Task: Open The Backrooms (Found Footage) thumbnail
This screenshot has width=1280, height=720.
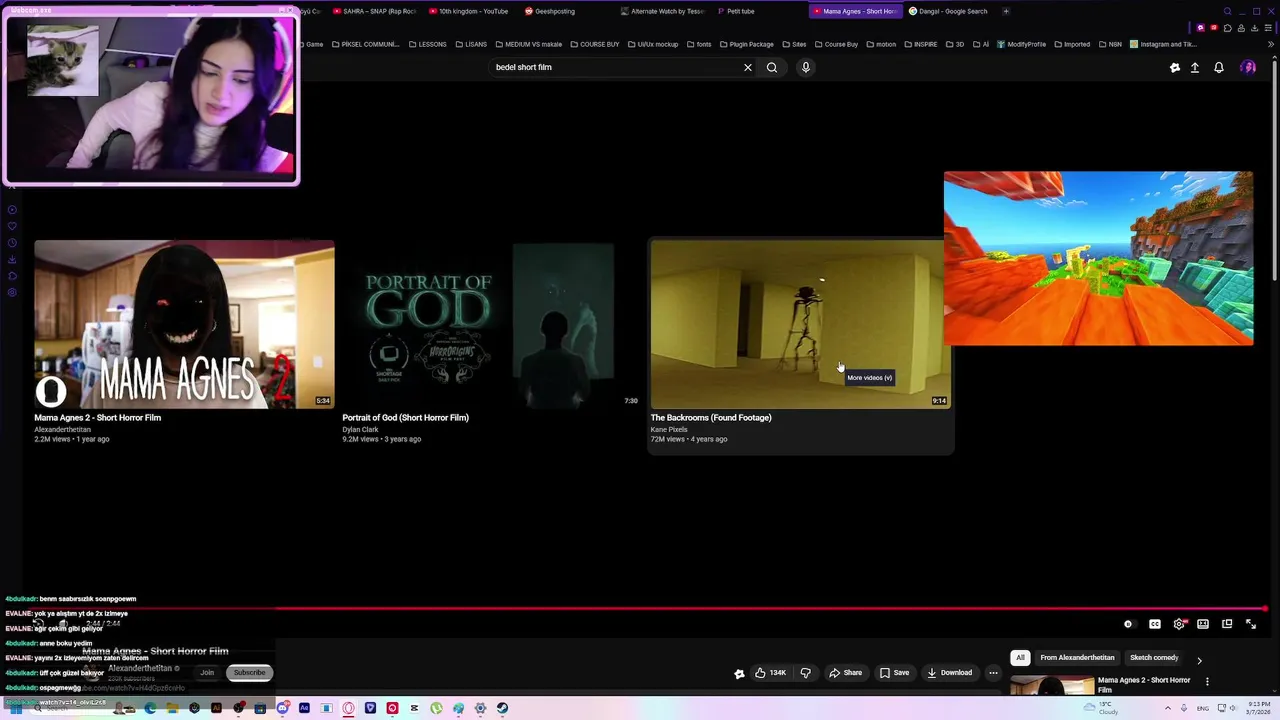Action: 800,324
